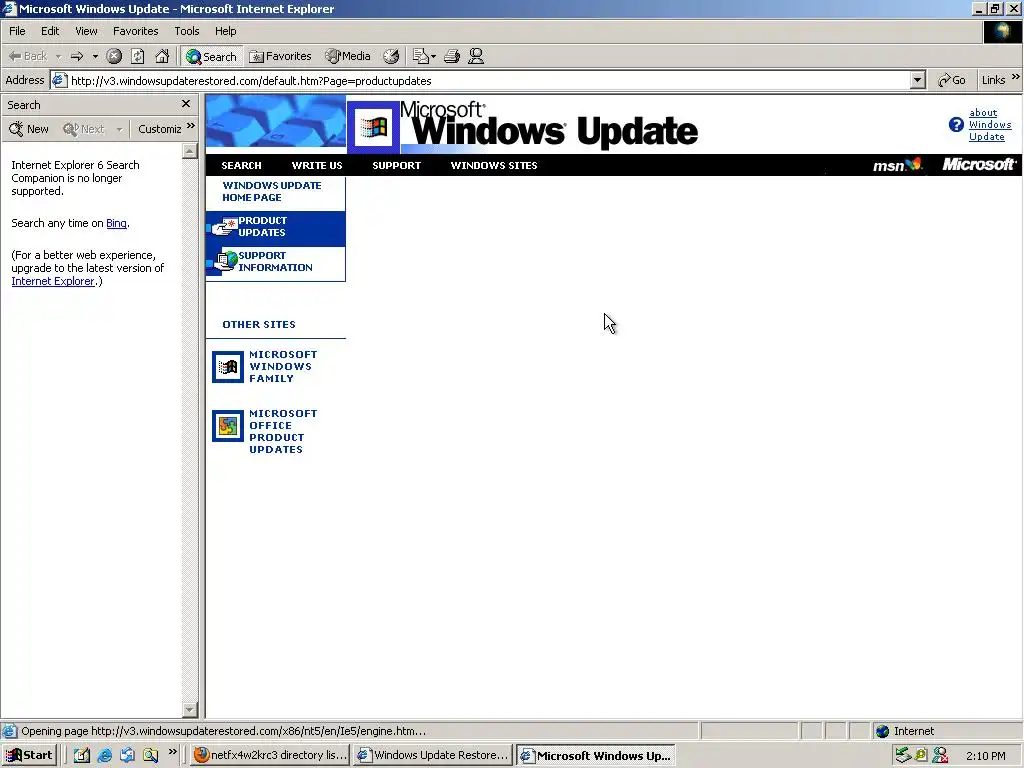Click Microsoft Office puzzle icon

(x=228, y=426)
